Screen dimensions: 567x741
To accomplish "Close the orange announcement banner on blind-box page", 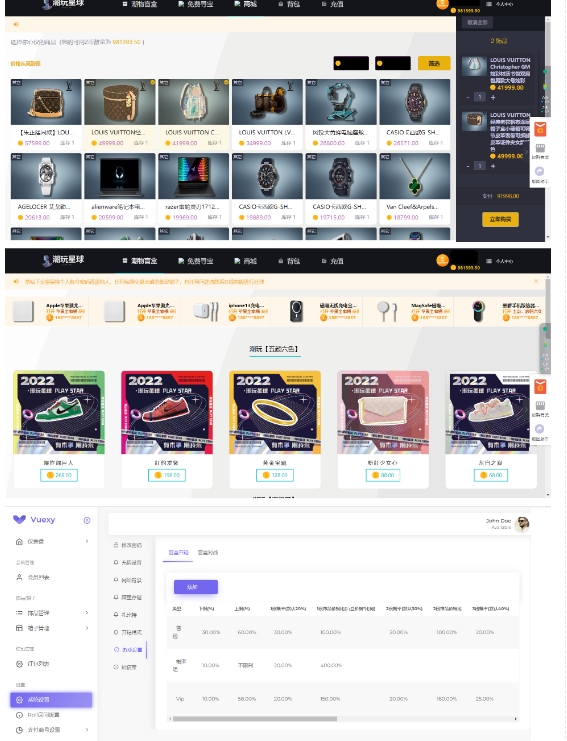I will tap(536, 281).
